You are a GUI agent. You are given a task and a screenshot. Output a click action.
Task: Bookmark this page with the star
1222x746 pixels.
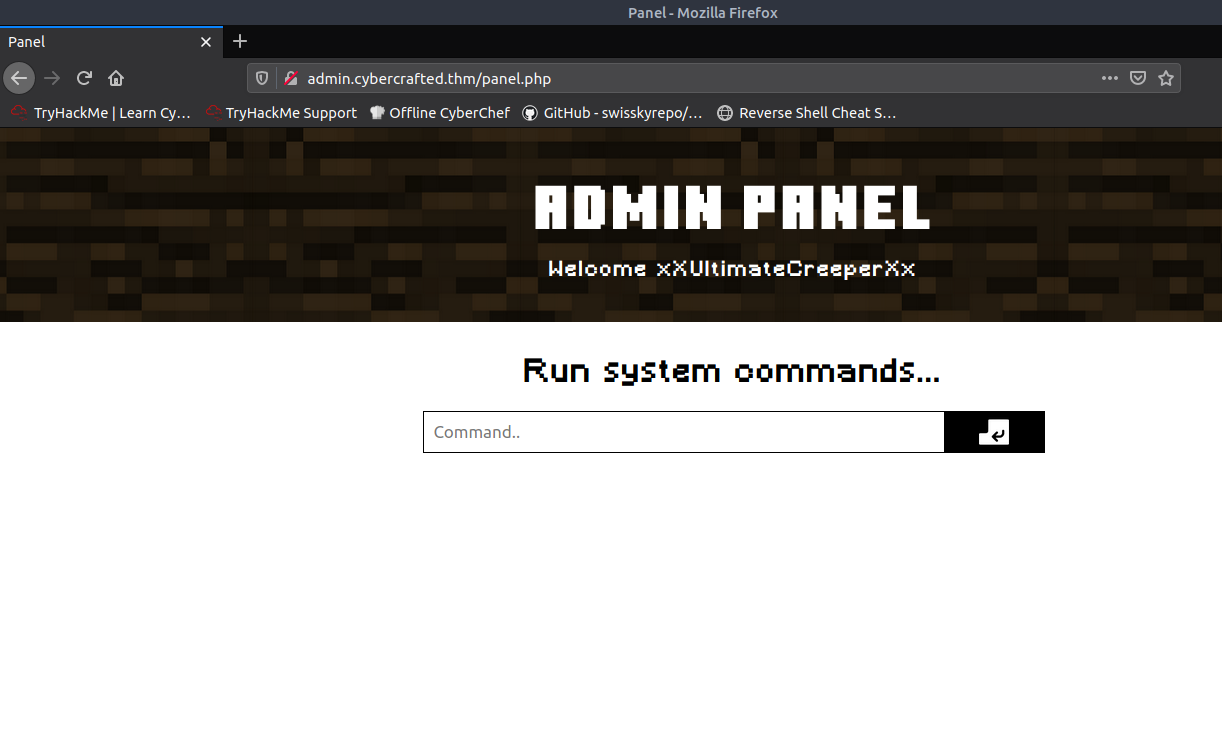coord(1166,78)
